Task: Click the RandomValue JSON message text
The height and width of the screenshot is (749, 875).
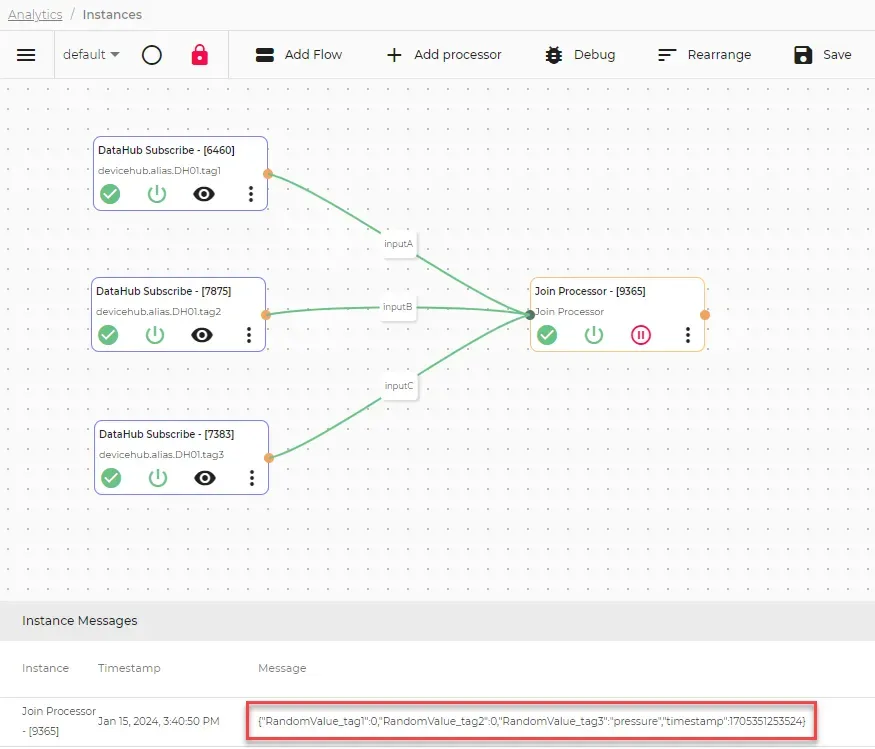Action: (532, 721)
